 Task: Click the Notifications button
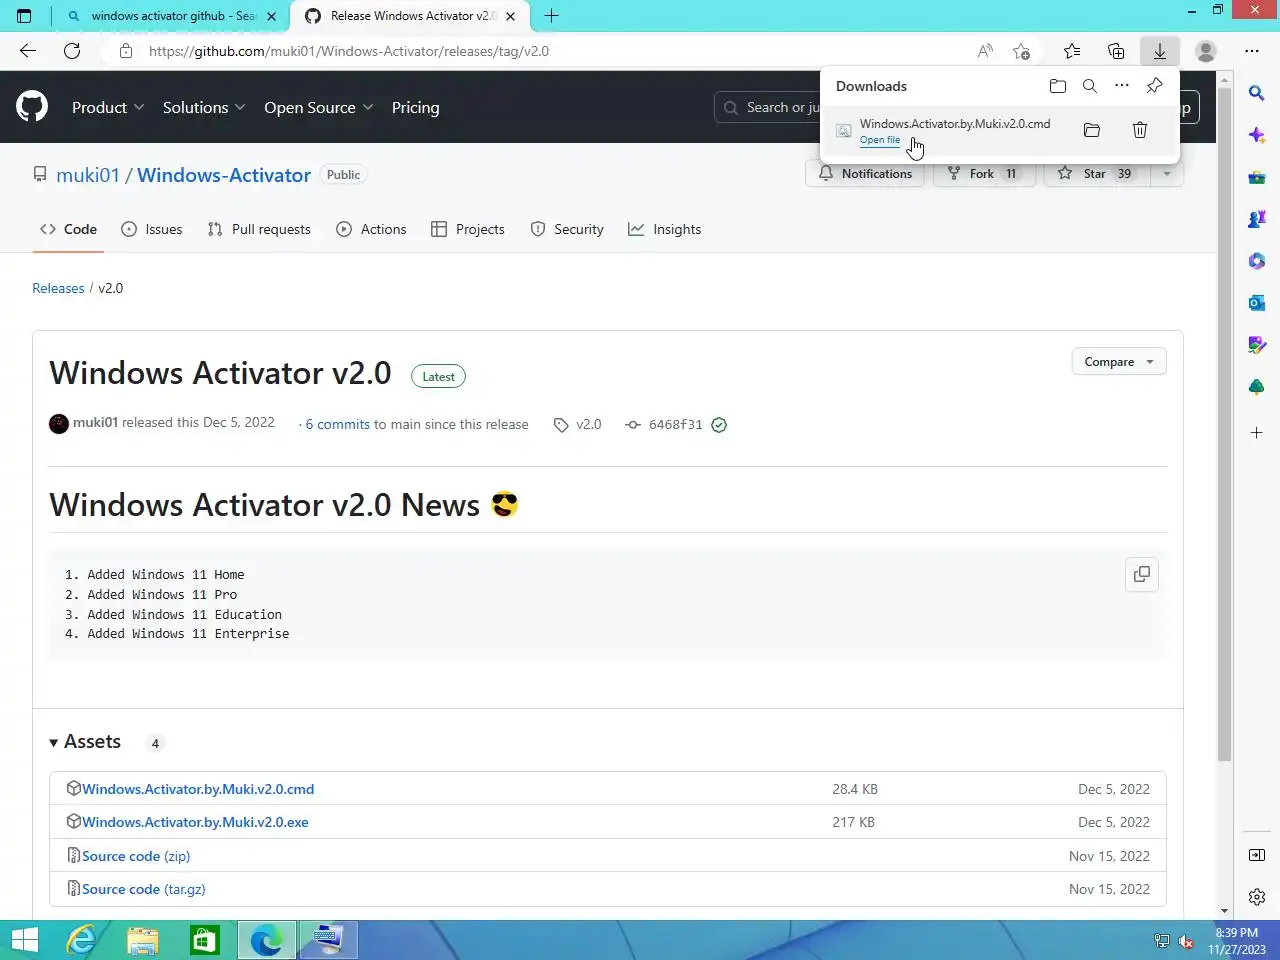tap(865, 174)
